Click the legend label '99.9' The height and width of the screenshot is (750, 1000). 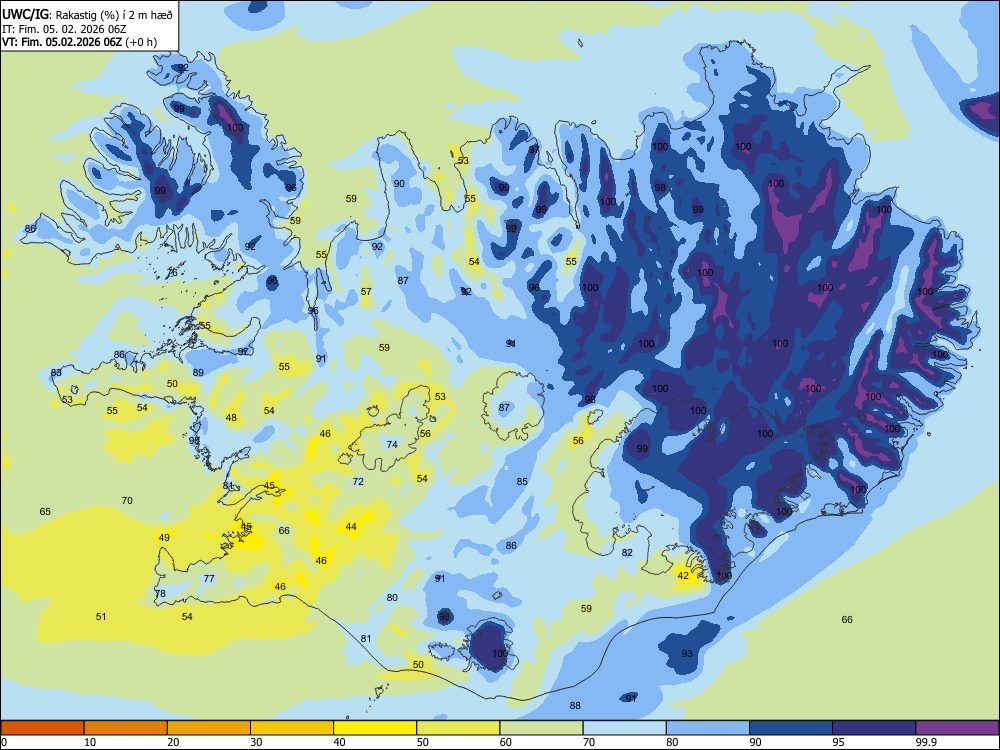(x=926, y=742)
